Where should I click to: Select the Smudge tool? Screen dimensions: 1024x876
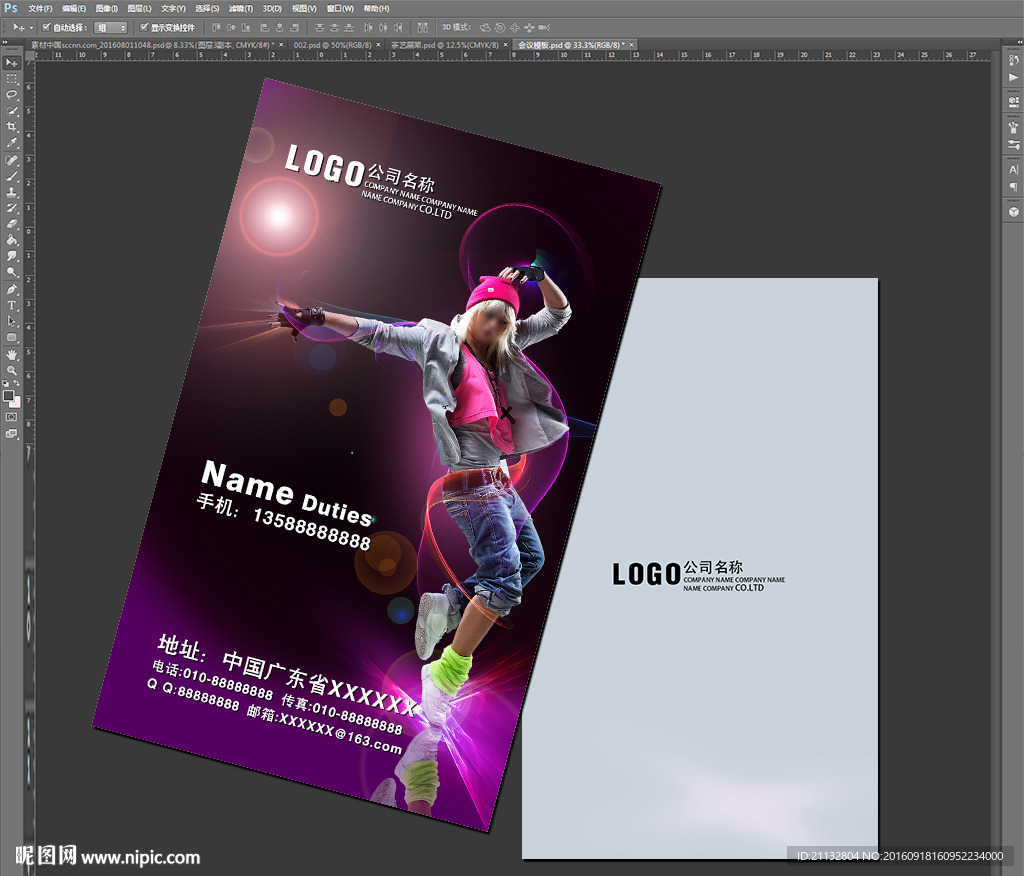[x=12, y=256]
